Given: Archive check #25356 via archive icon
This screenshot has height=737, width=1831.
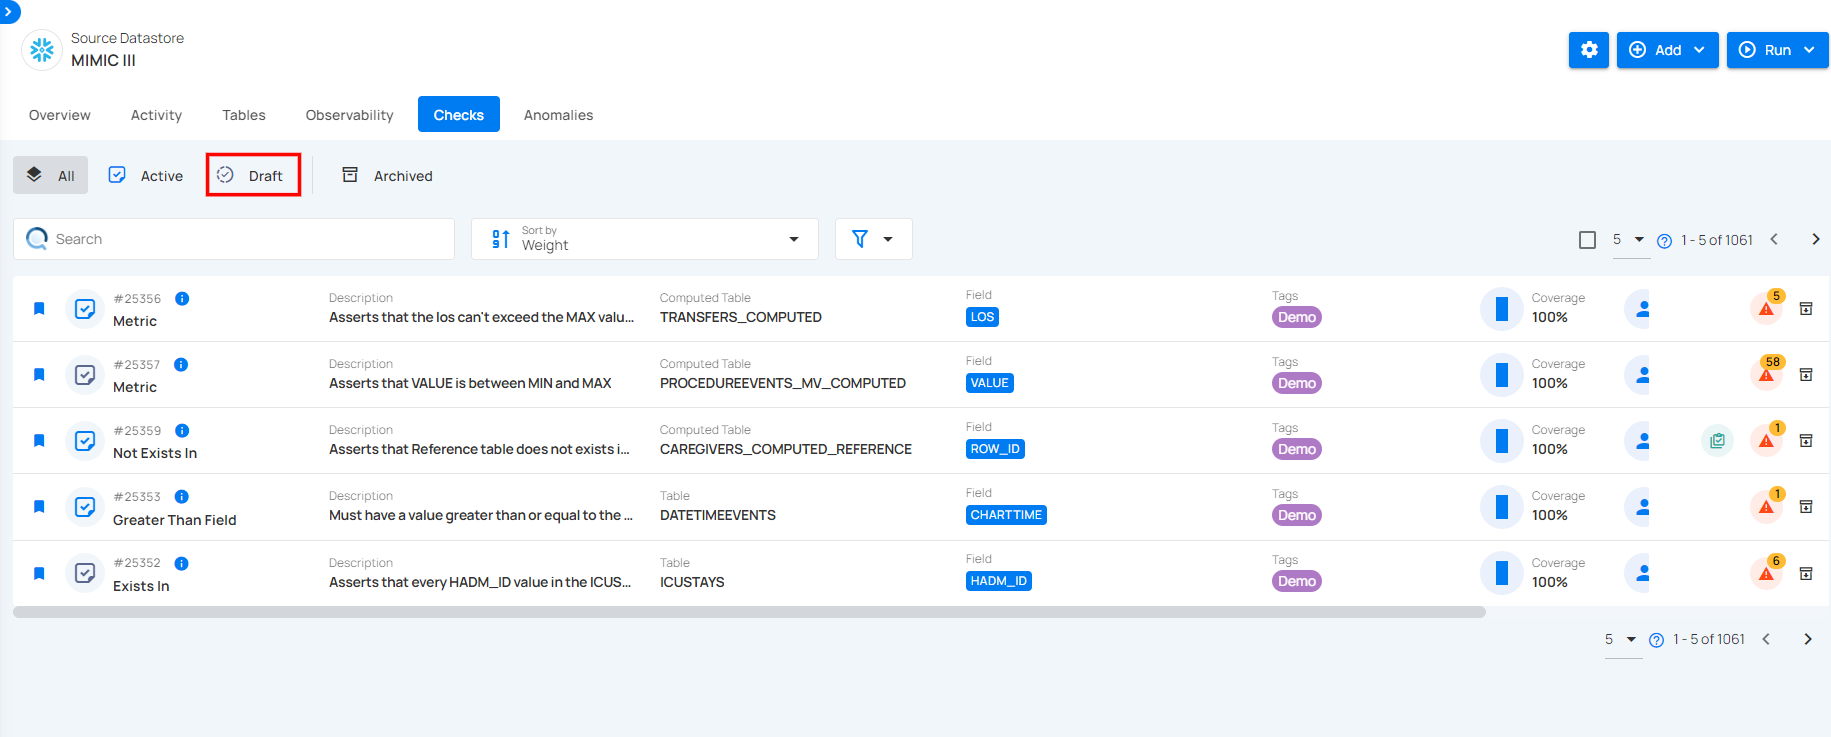Looking at the screenshot, I should point(1806,308).
